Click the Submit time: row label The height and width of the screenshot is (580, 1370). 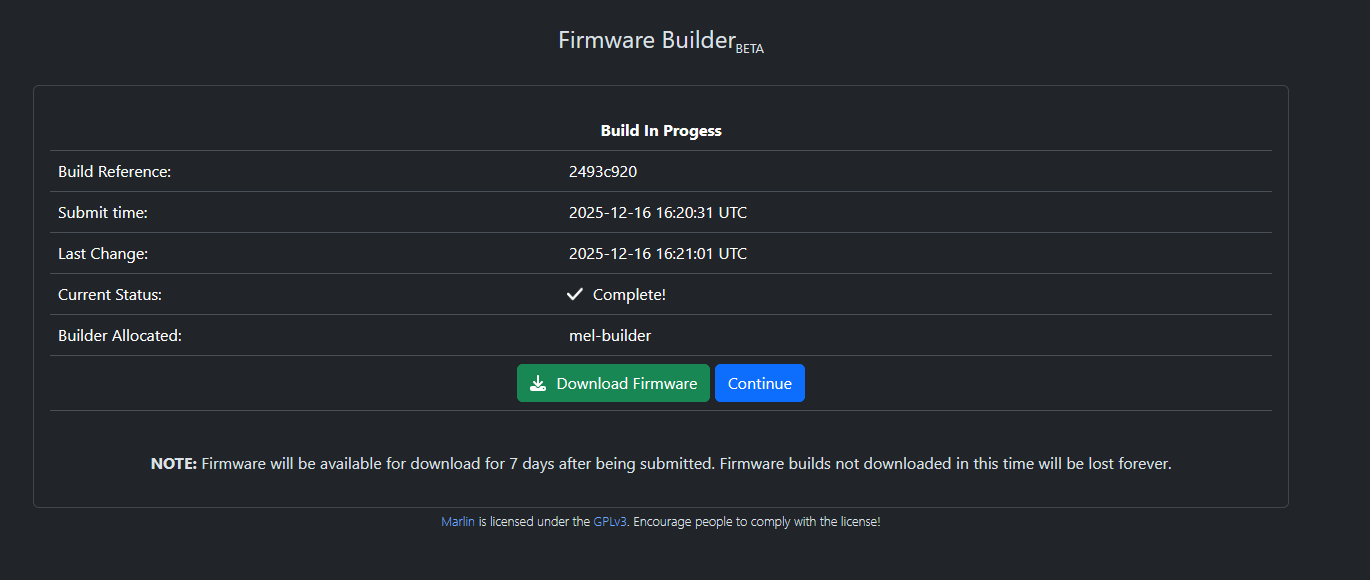[103, 212]
